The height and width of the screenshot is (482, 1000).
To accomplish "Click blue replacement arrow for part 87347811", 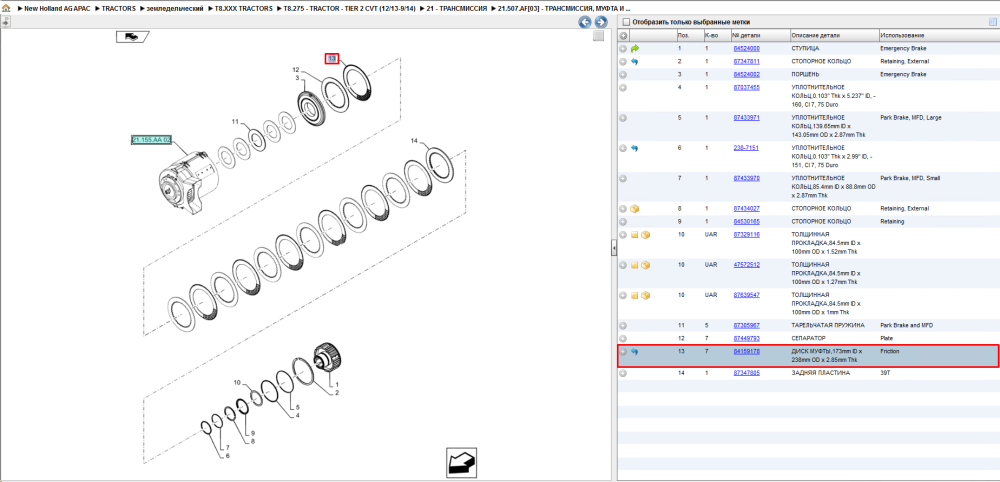I will click(x=635, y=62).
